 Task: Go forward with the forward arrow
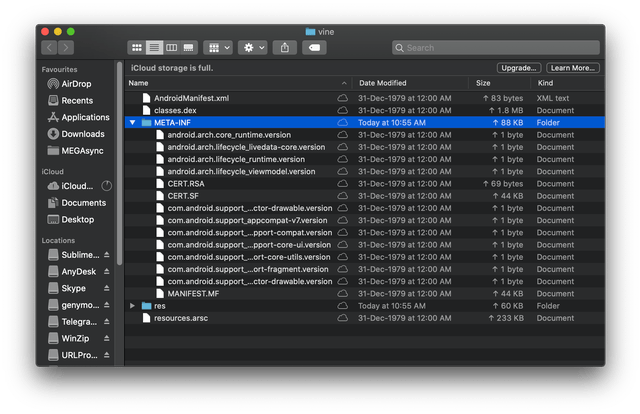tap(66, 48)
